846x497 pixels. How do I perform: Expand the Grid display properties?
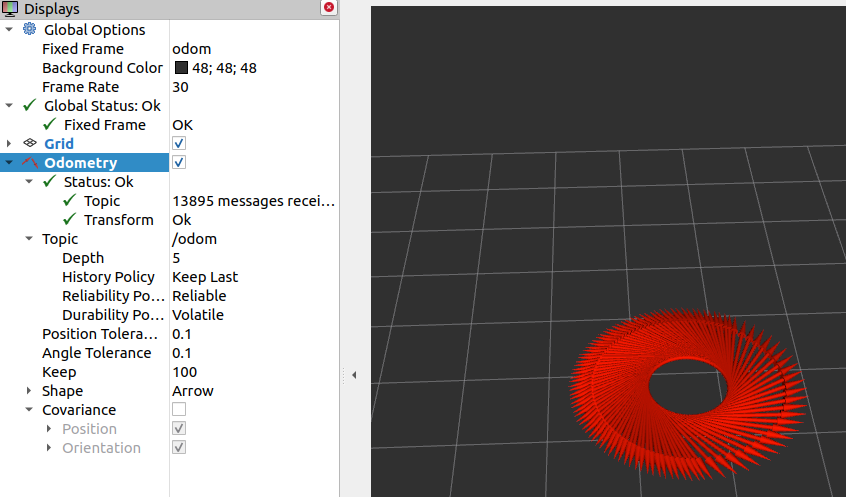click(9, 144)
